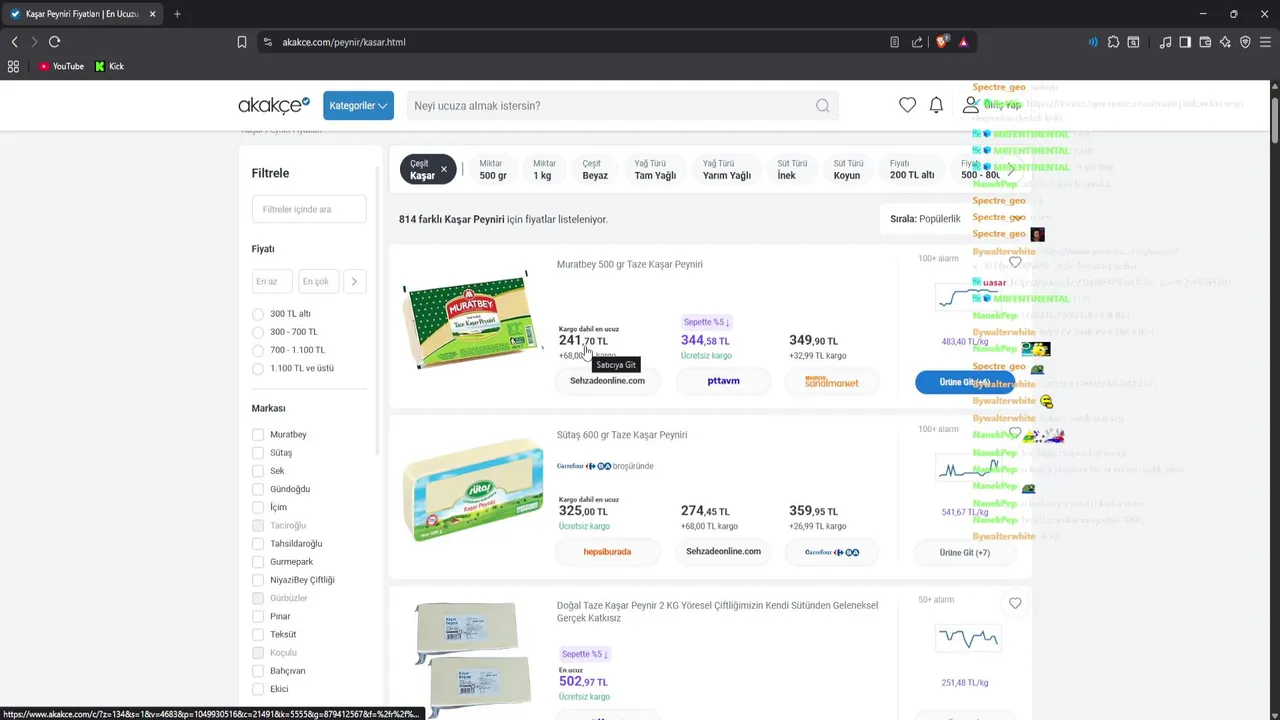Open Brave reader mode icon in address bar
1280x720 pixels.
tap(894, 42)
